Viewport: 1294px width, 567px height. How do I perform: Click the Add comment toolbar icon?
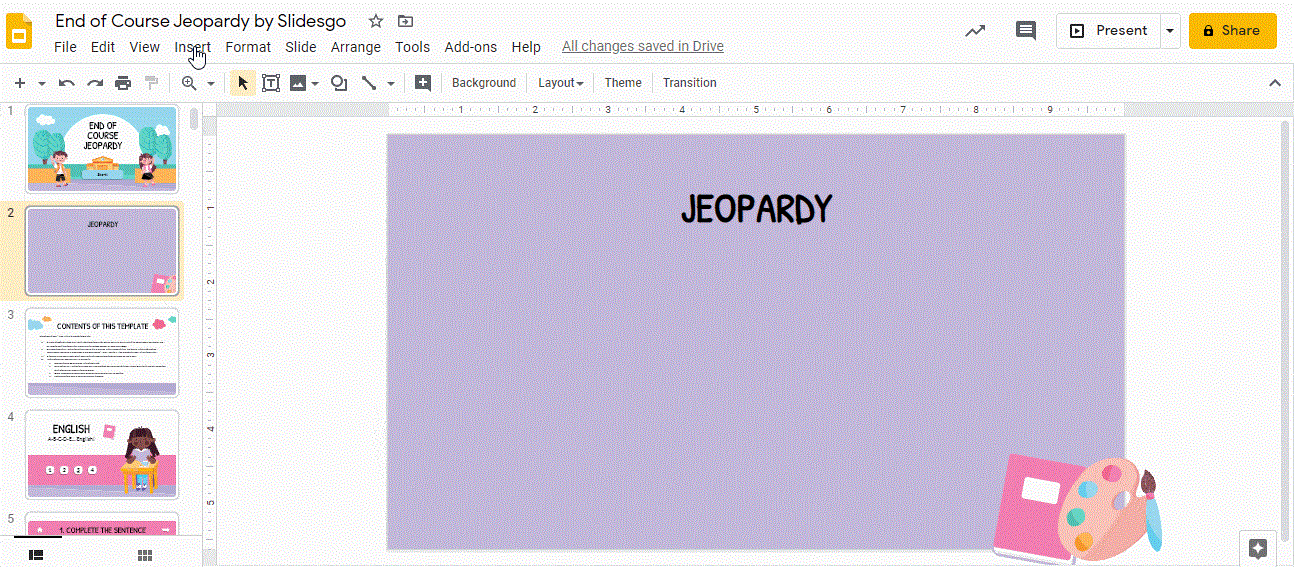[423, 83]
